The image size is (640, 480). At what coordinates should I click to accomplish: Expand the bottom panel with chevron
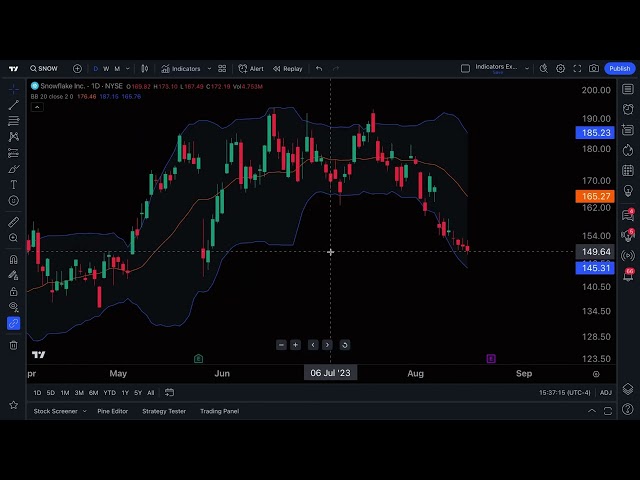pyautogui.click(x=592, y=411)
